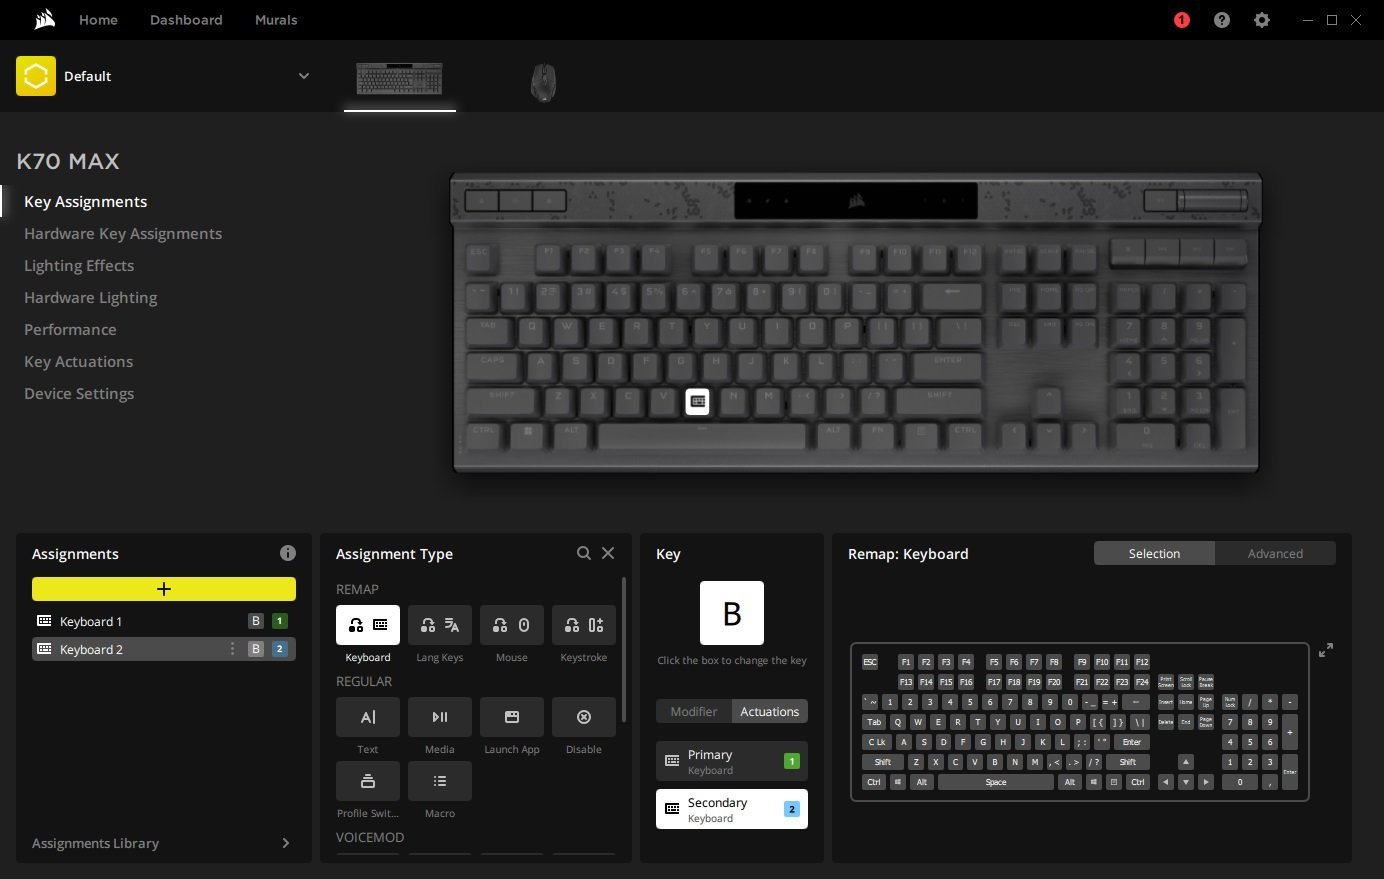Click the volume roller on keyboard image
1384x879 pixels.
point(1212,201)
